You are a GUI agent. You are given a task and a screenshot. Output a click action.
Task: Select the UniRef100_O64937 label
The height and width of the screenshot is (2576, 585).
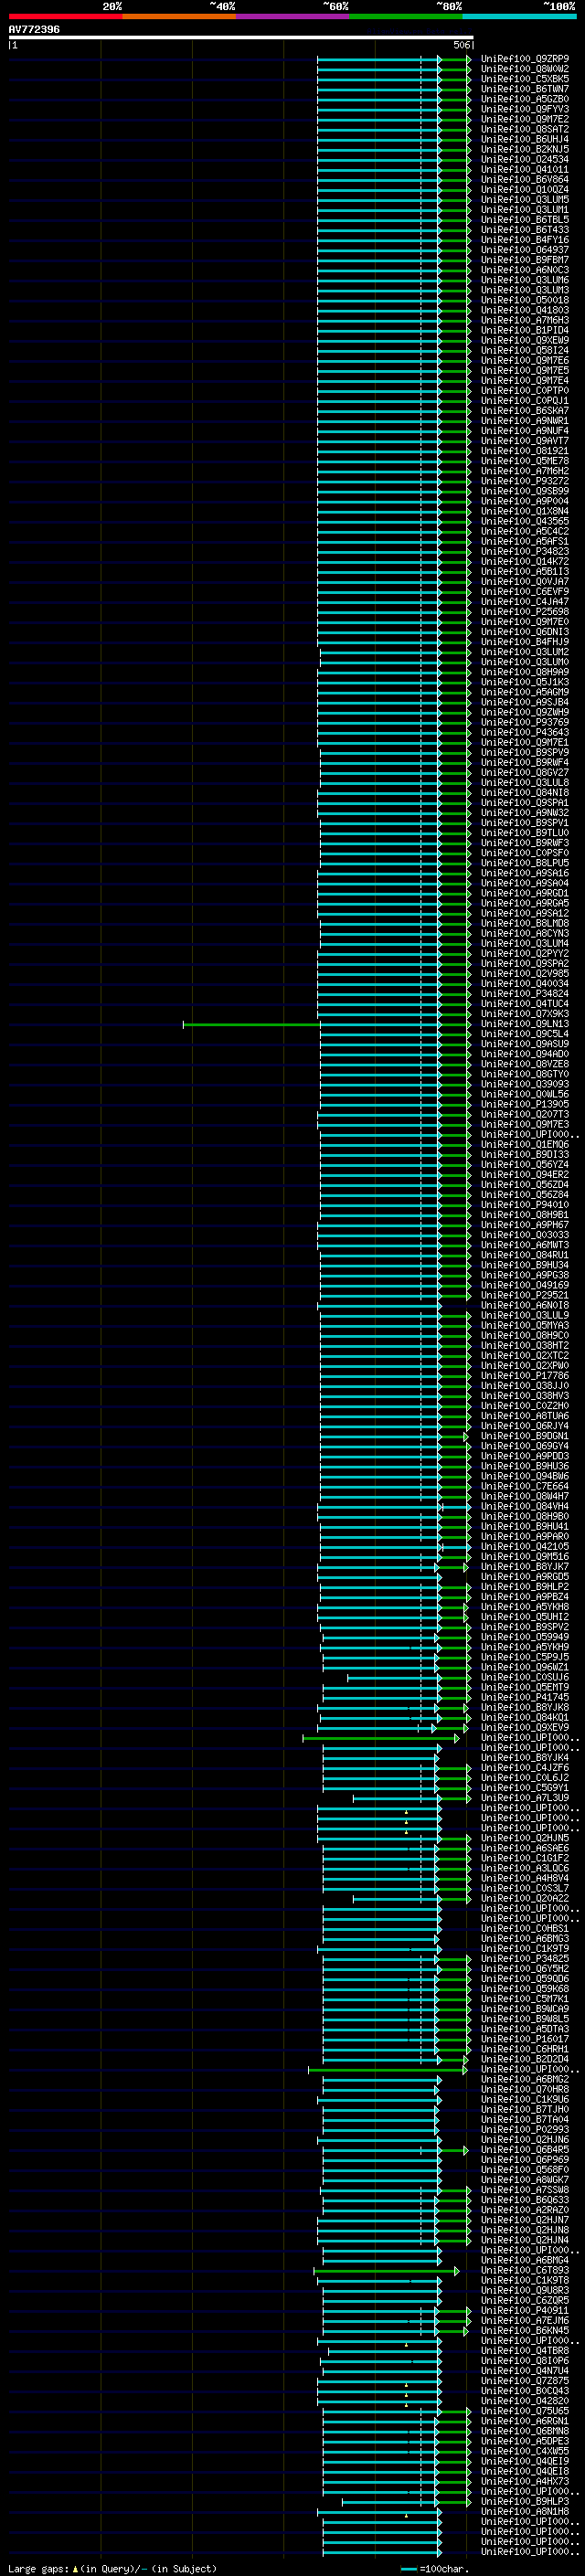pyautogui.click(x=525, y=250)
